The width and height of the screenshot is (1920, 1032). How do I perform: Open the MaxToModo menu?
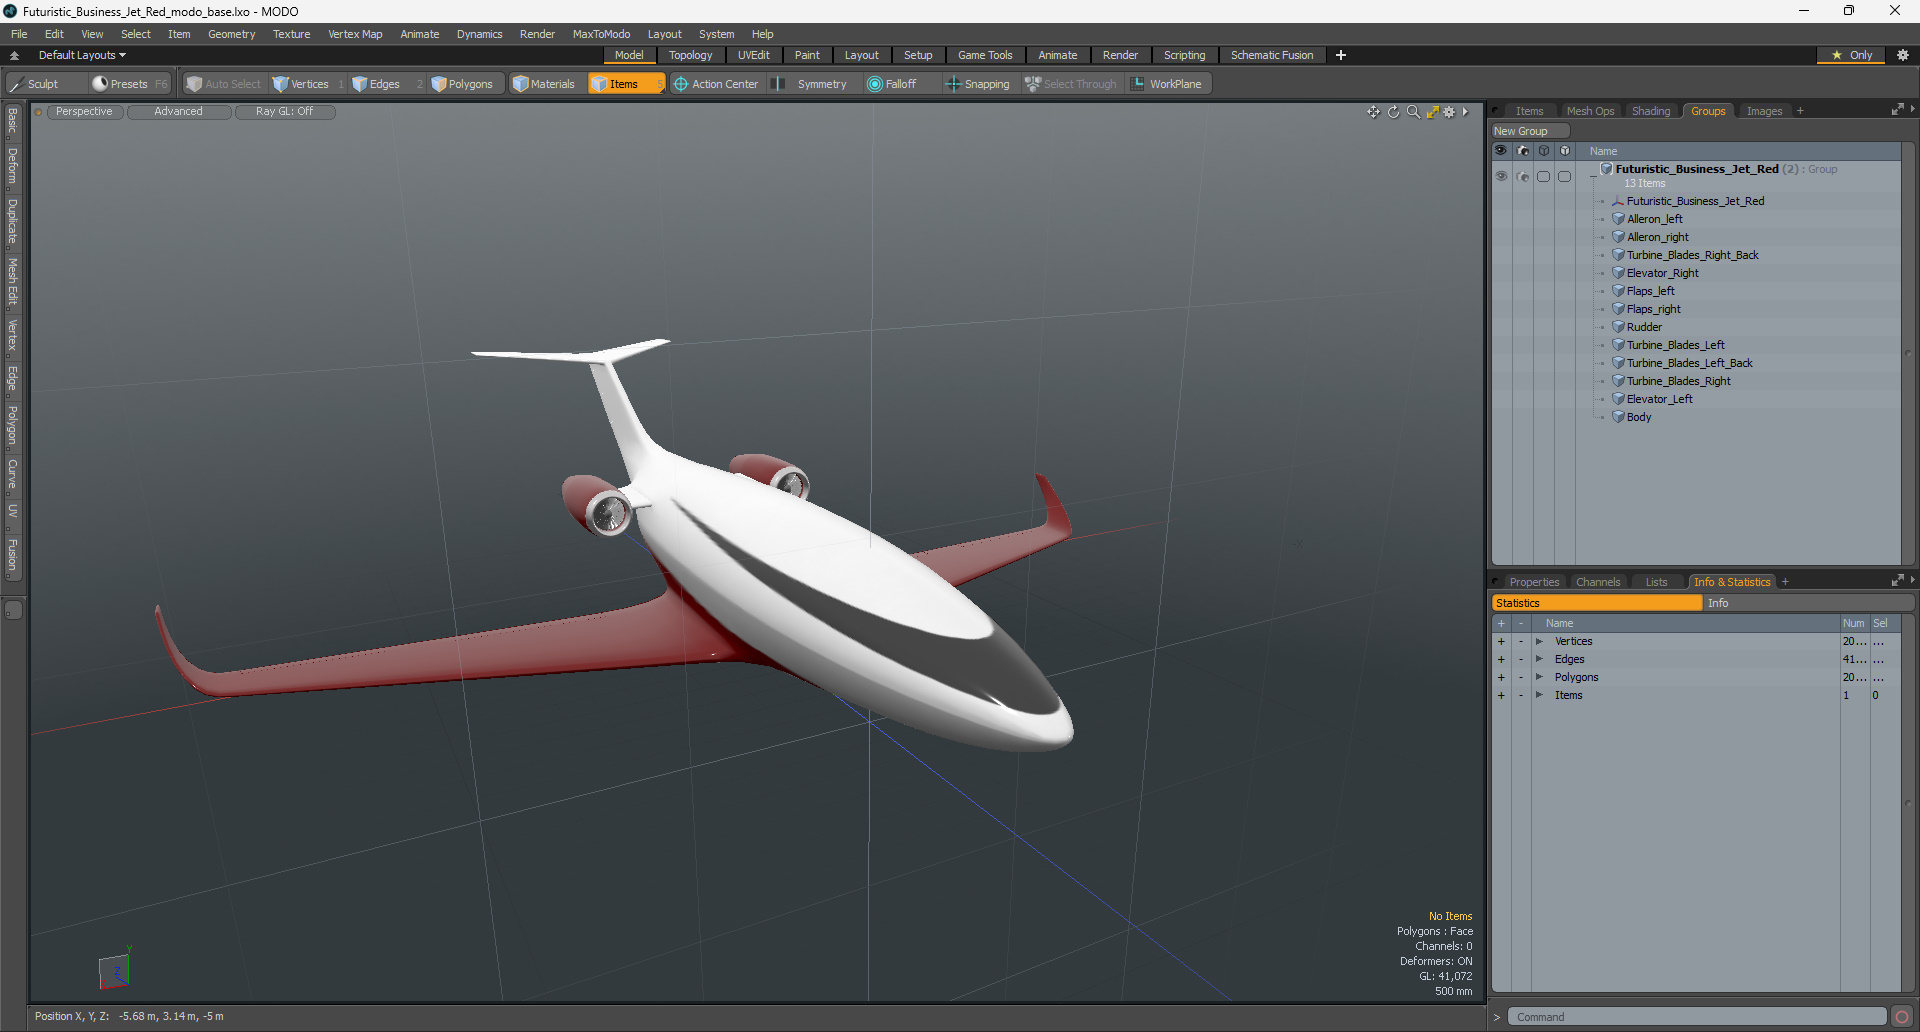click(x=601, y=34)
